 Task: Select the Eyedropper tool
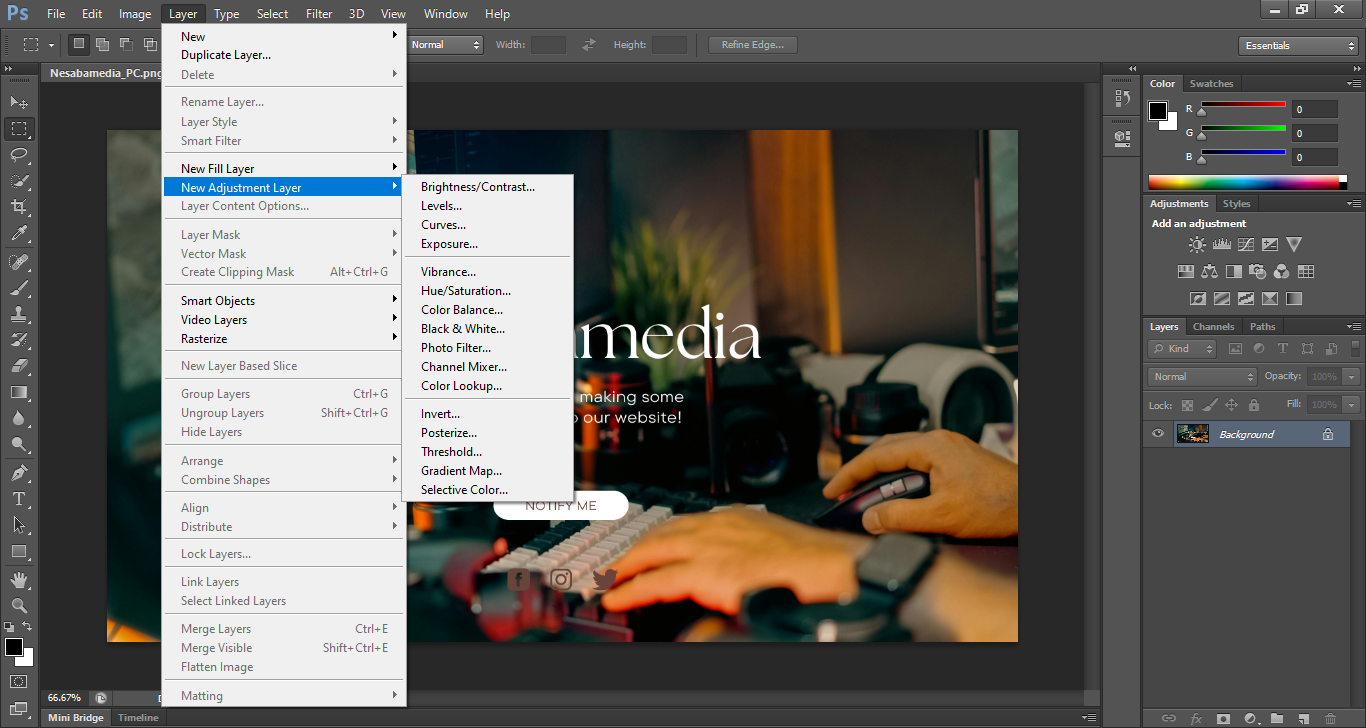point(19,234)
